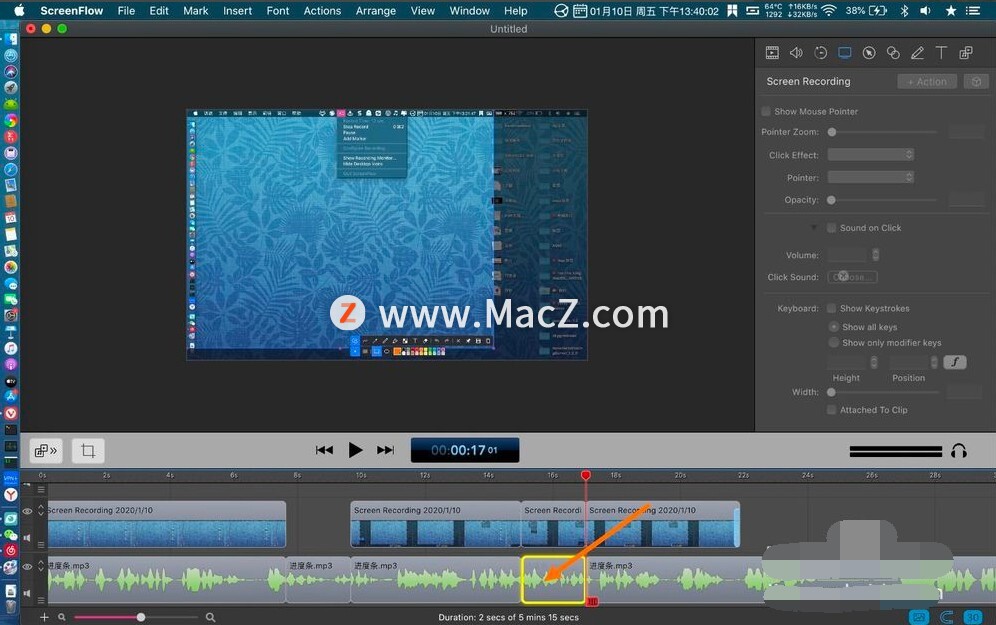
Task: Open the Bluetooth menu bar icon
Action: coord(905,10)
